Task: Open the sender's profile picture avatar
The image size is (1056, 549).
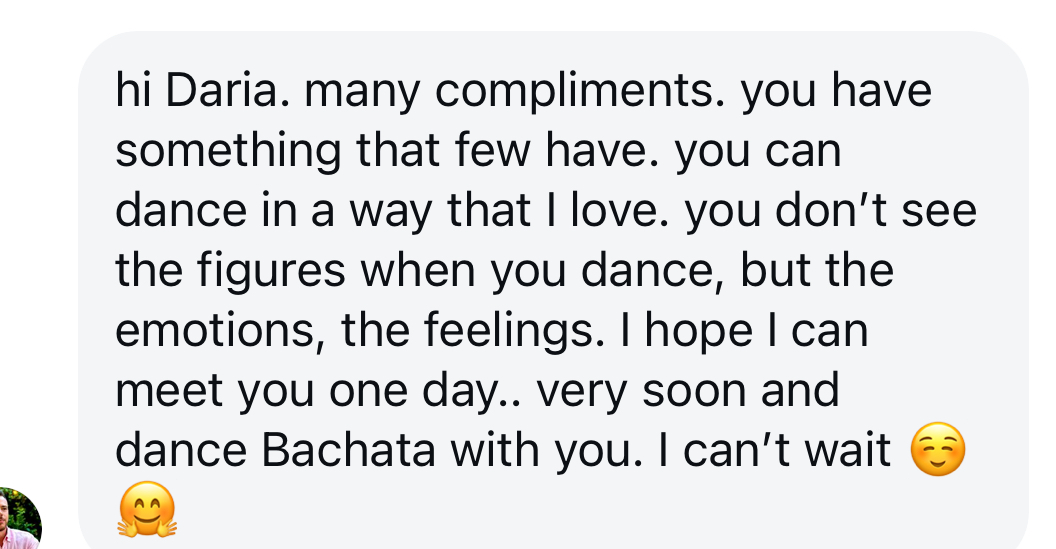Action: point(18,519)
